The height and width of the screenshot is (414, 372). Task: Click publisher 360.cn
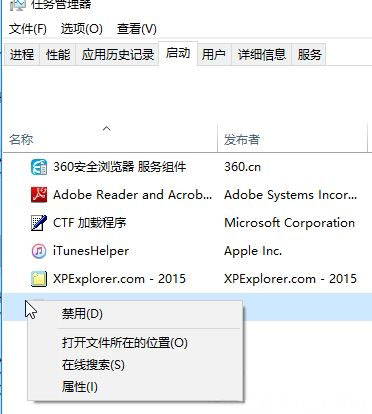pyautogui.click(x=243, y=167)
